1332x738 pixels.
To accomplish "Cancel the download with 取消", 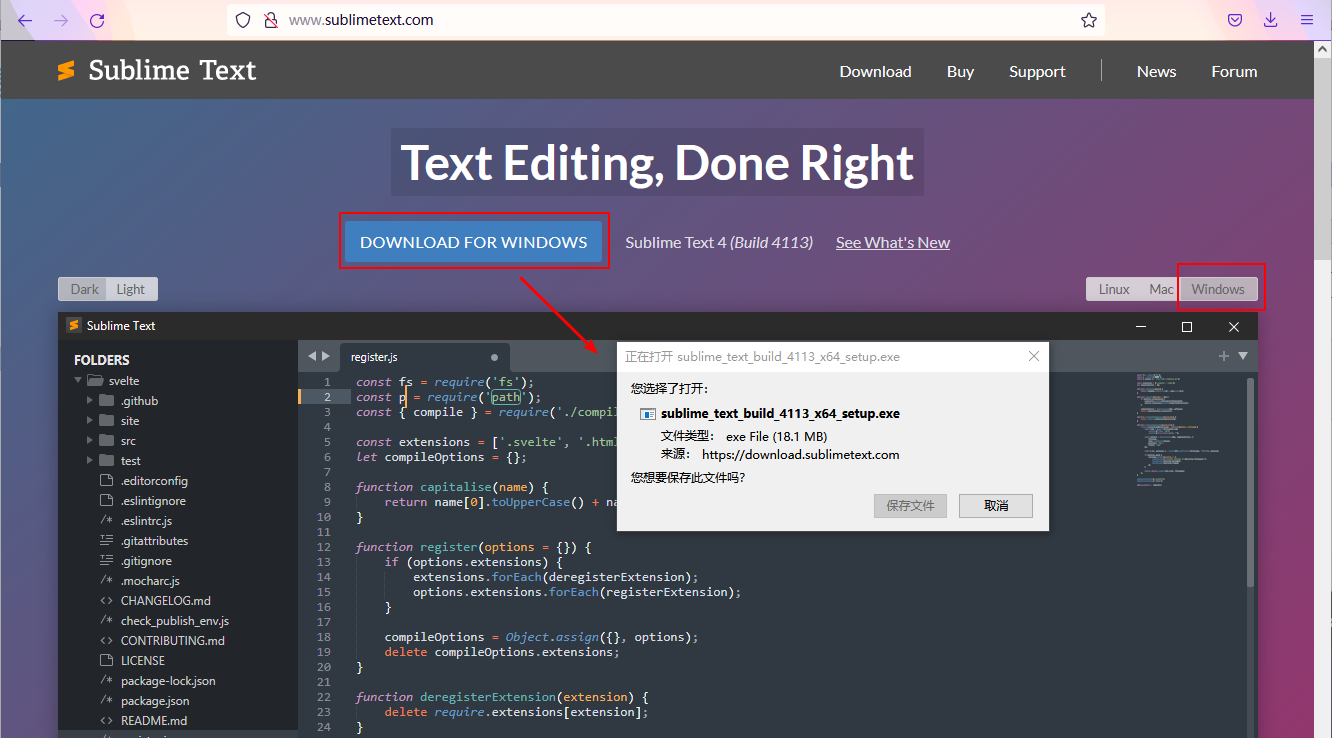I will click(x=996, y=505).
